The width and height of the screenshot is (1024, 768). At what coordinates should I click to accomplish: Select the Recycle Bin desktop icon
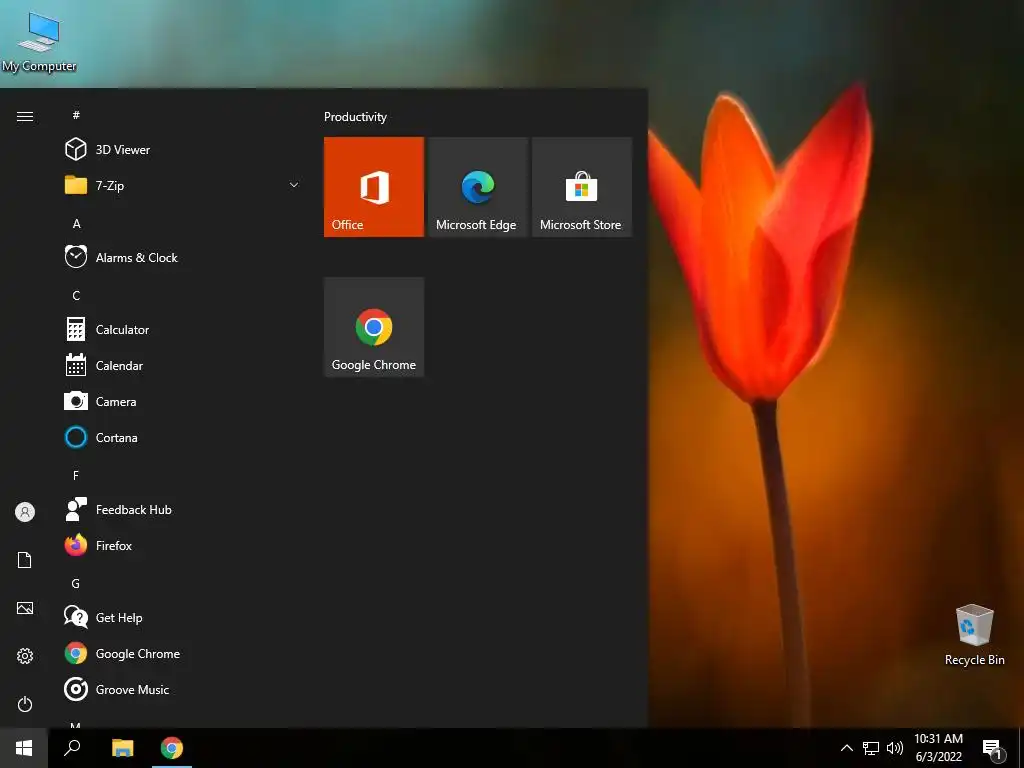974,635
